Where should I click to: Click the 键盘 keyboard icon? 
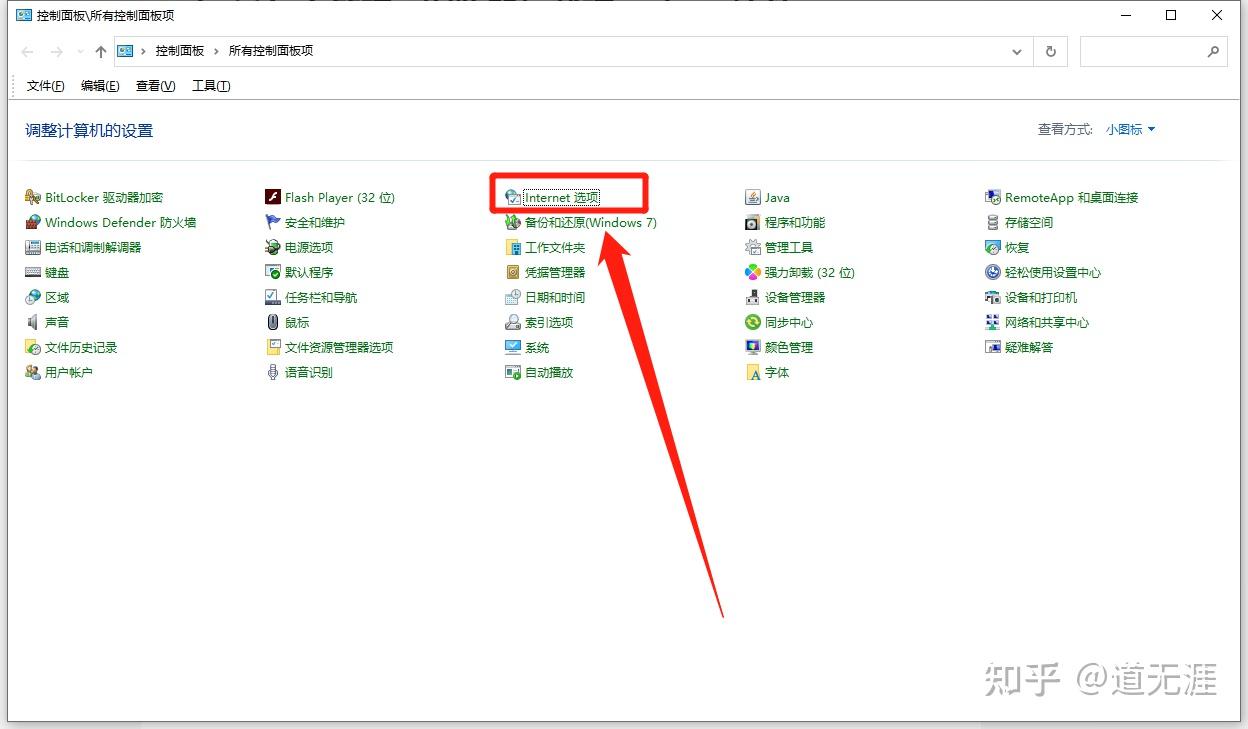tap(33, 273)
